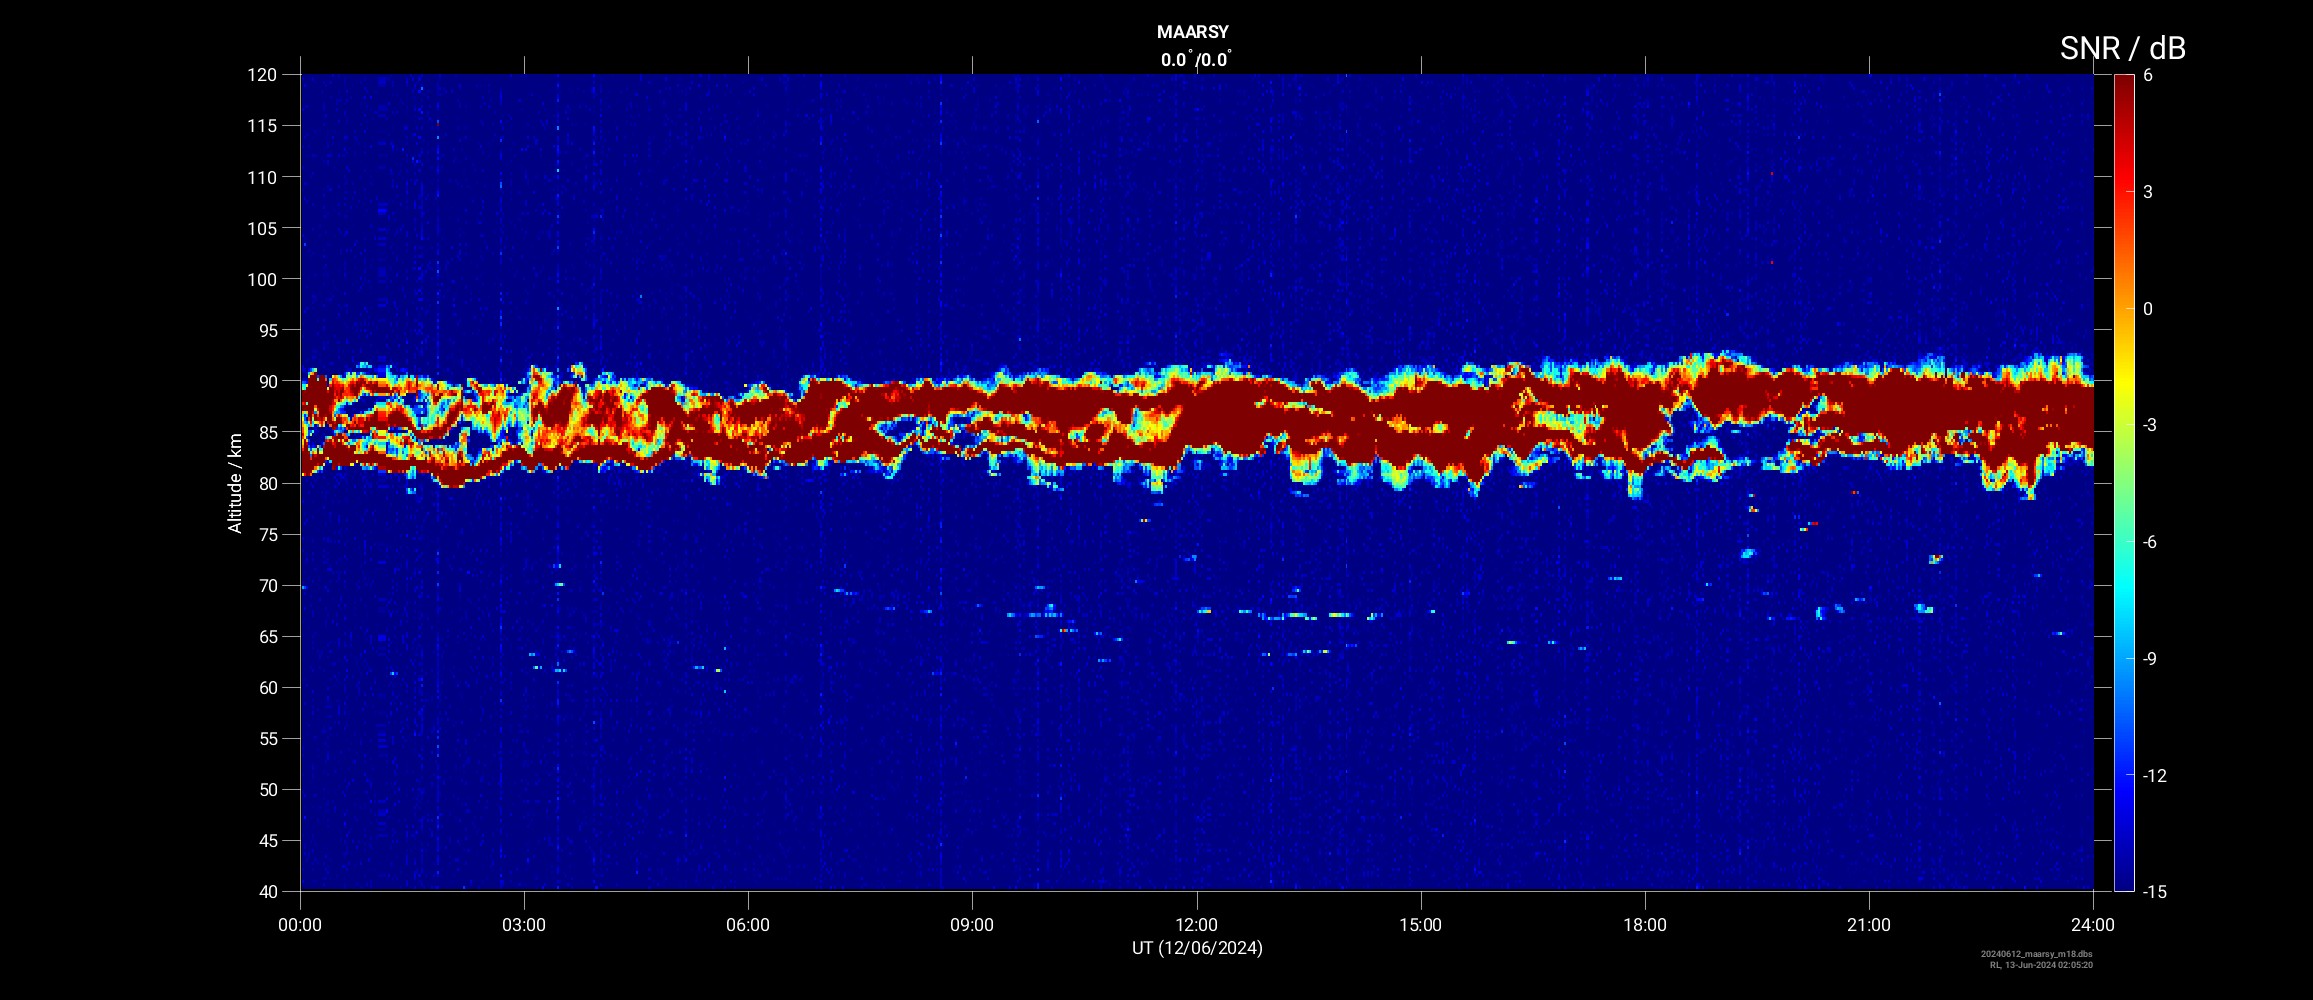Click the 90 km altitude tick label
2313x1000 pixels.
click(267, 382)
